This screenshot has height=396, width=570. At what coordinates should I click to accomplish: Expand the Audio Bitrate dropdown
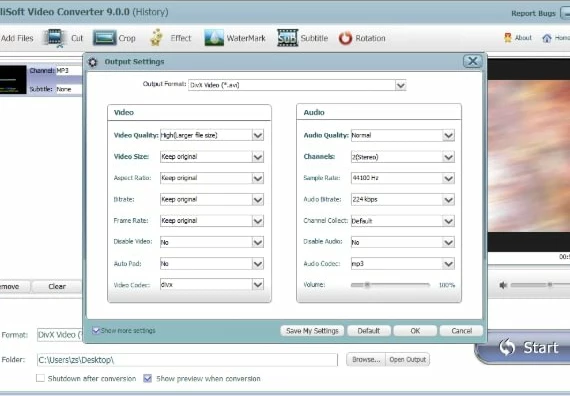(449, 200)
